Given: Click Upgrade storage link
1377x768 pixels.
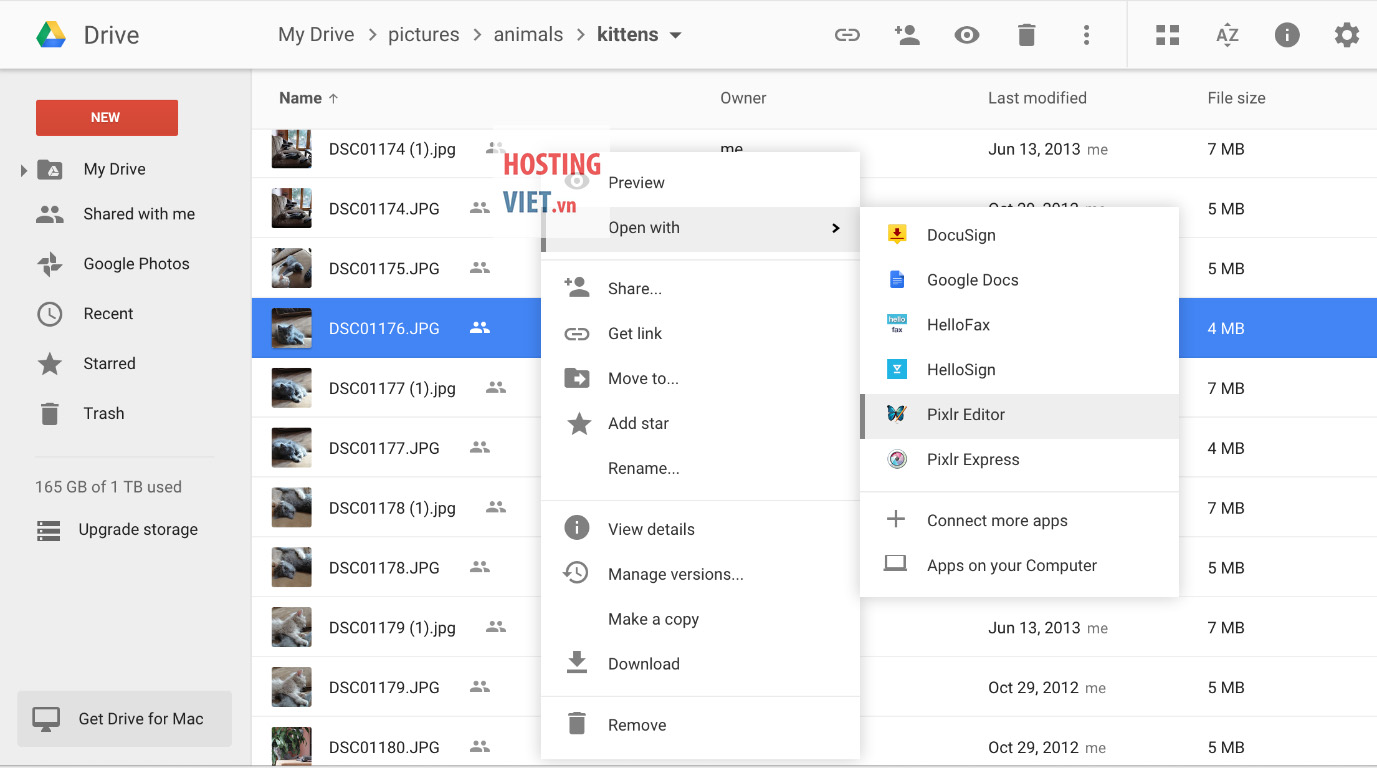Looking at the screenshot, I should [x=138, y=530].
